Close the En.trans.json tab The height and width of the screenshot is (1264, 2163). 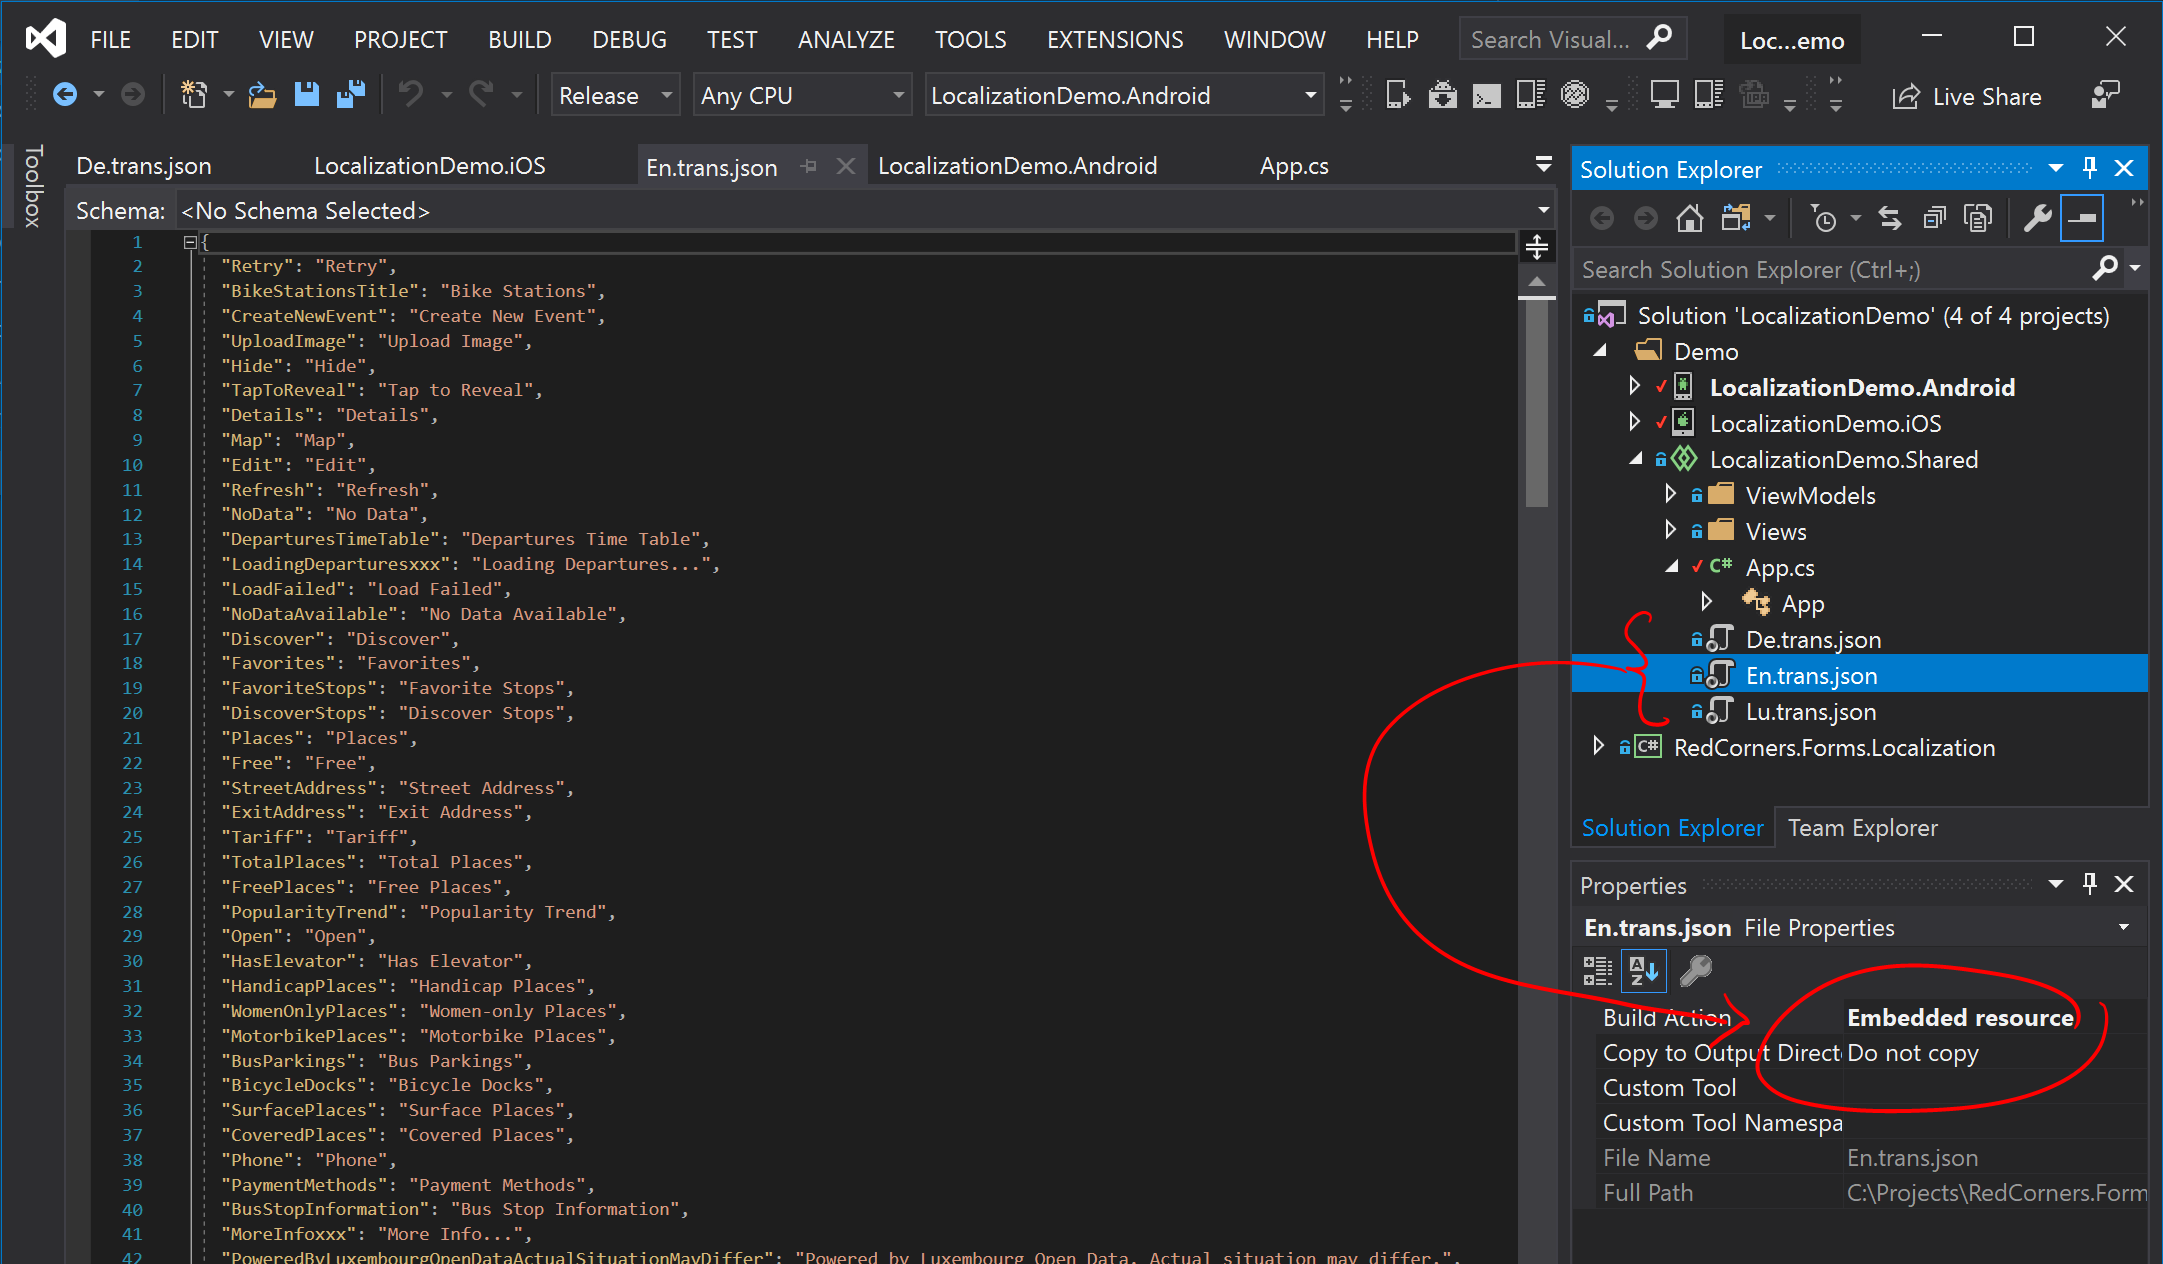(x=846, y=166)
